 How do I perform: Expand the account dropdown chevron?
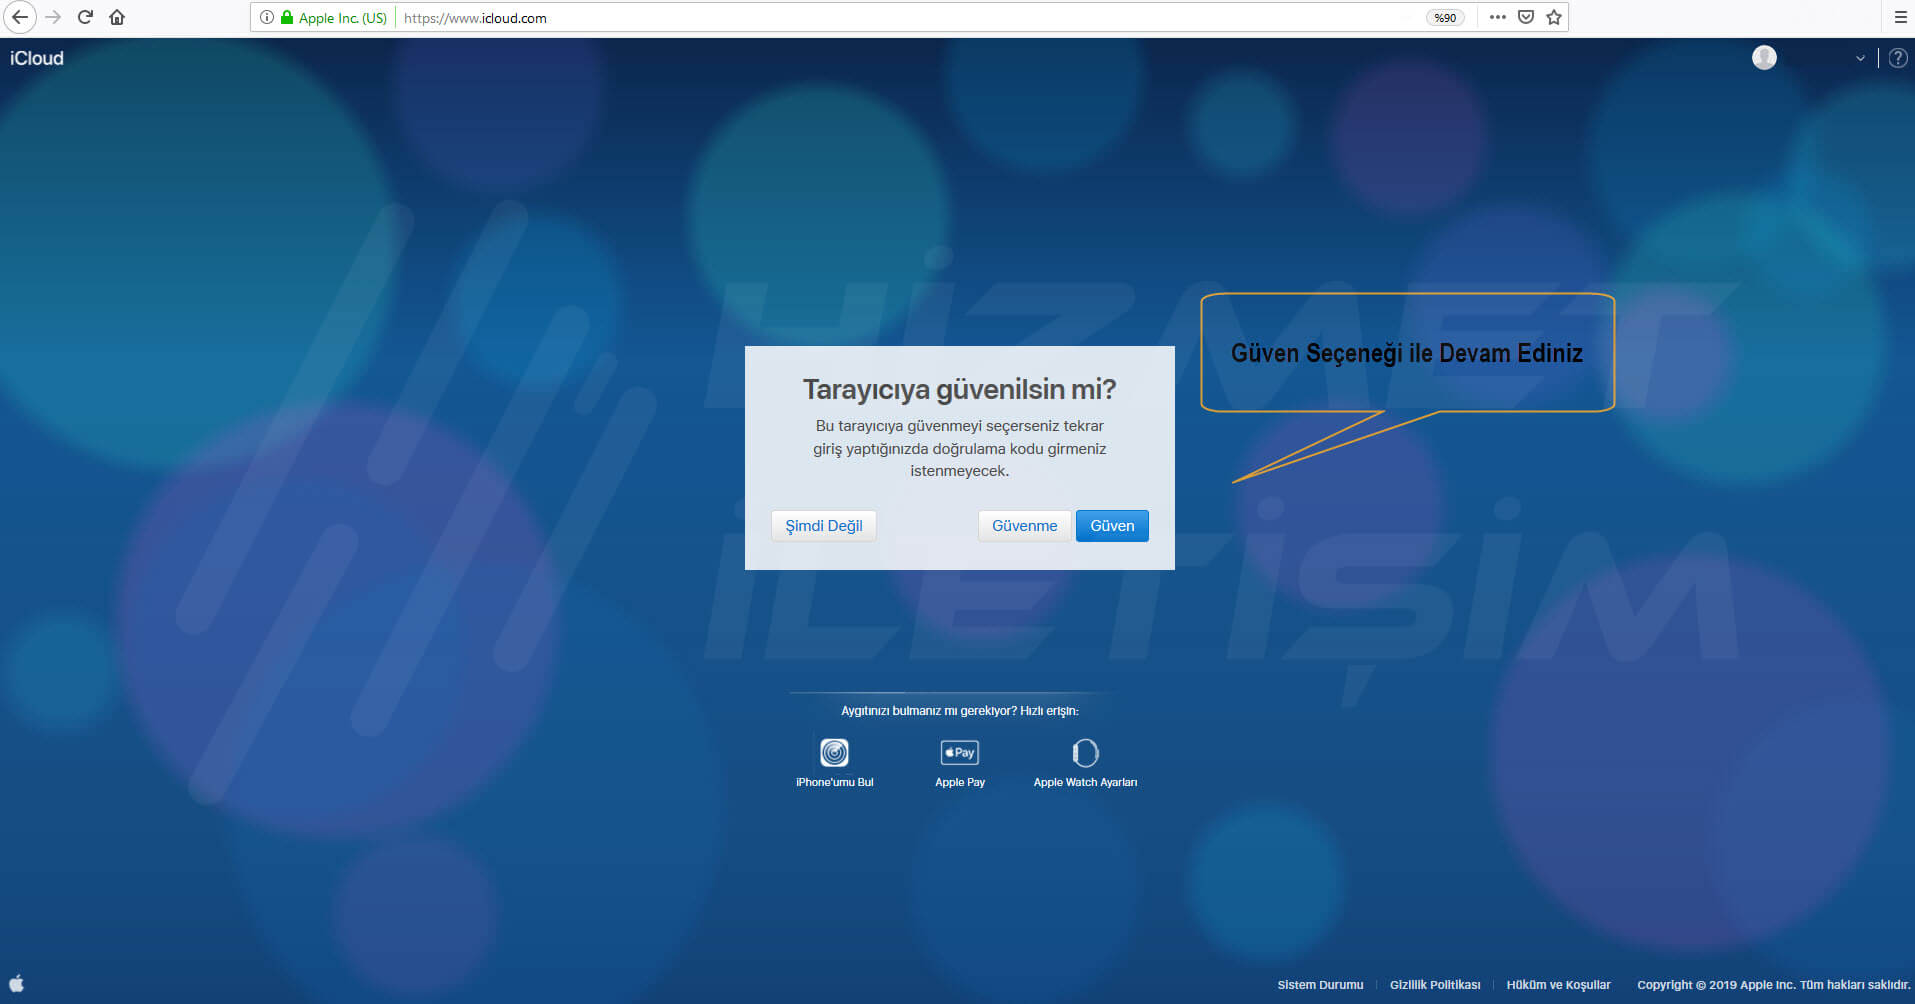(x=1860, y=58)
